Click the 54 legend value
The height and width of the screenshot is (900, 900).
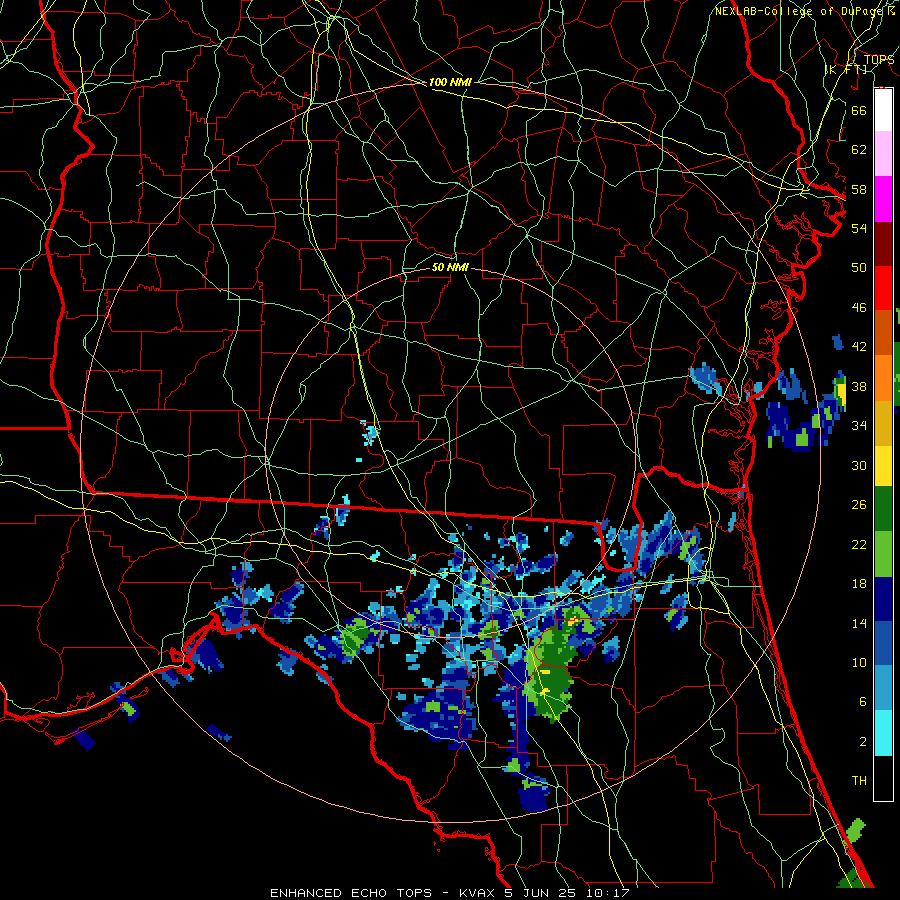[859, 228]
